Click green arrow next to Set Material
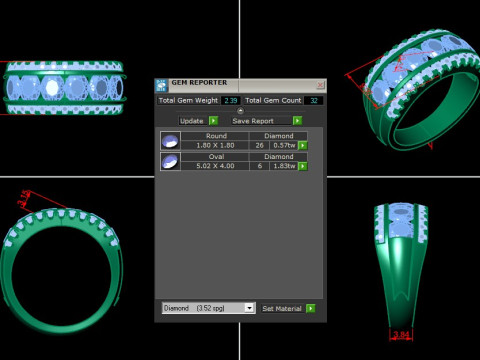This screenshot has height=360, width=480. (x=310, y=308)
